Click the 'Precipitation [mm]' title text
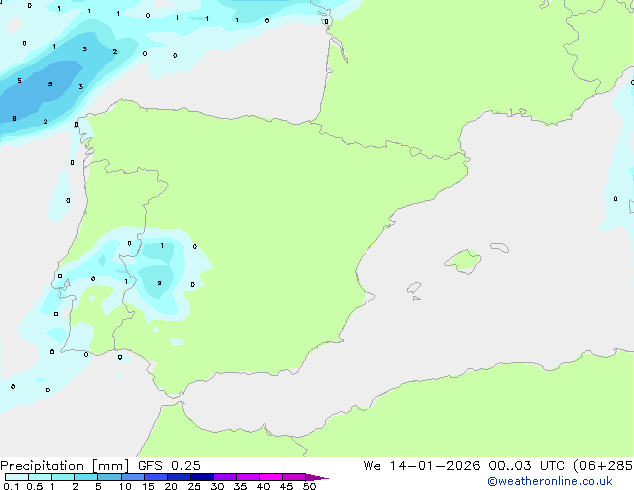Viewport: 634px width, 490px height. click(65, 466)
